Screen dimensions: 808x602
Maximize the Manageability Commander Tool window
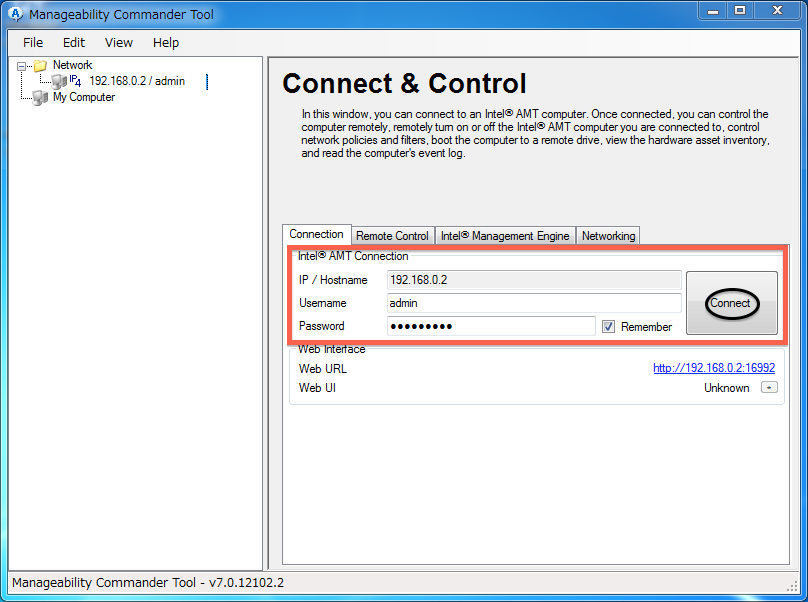(740, 11)
